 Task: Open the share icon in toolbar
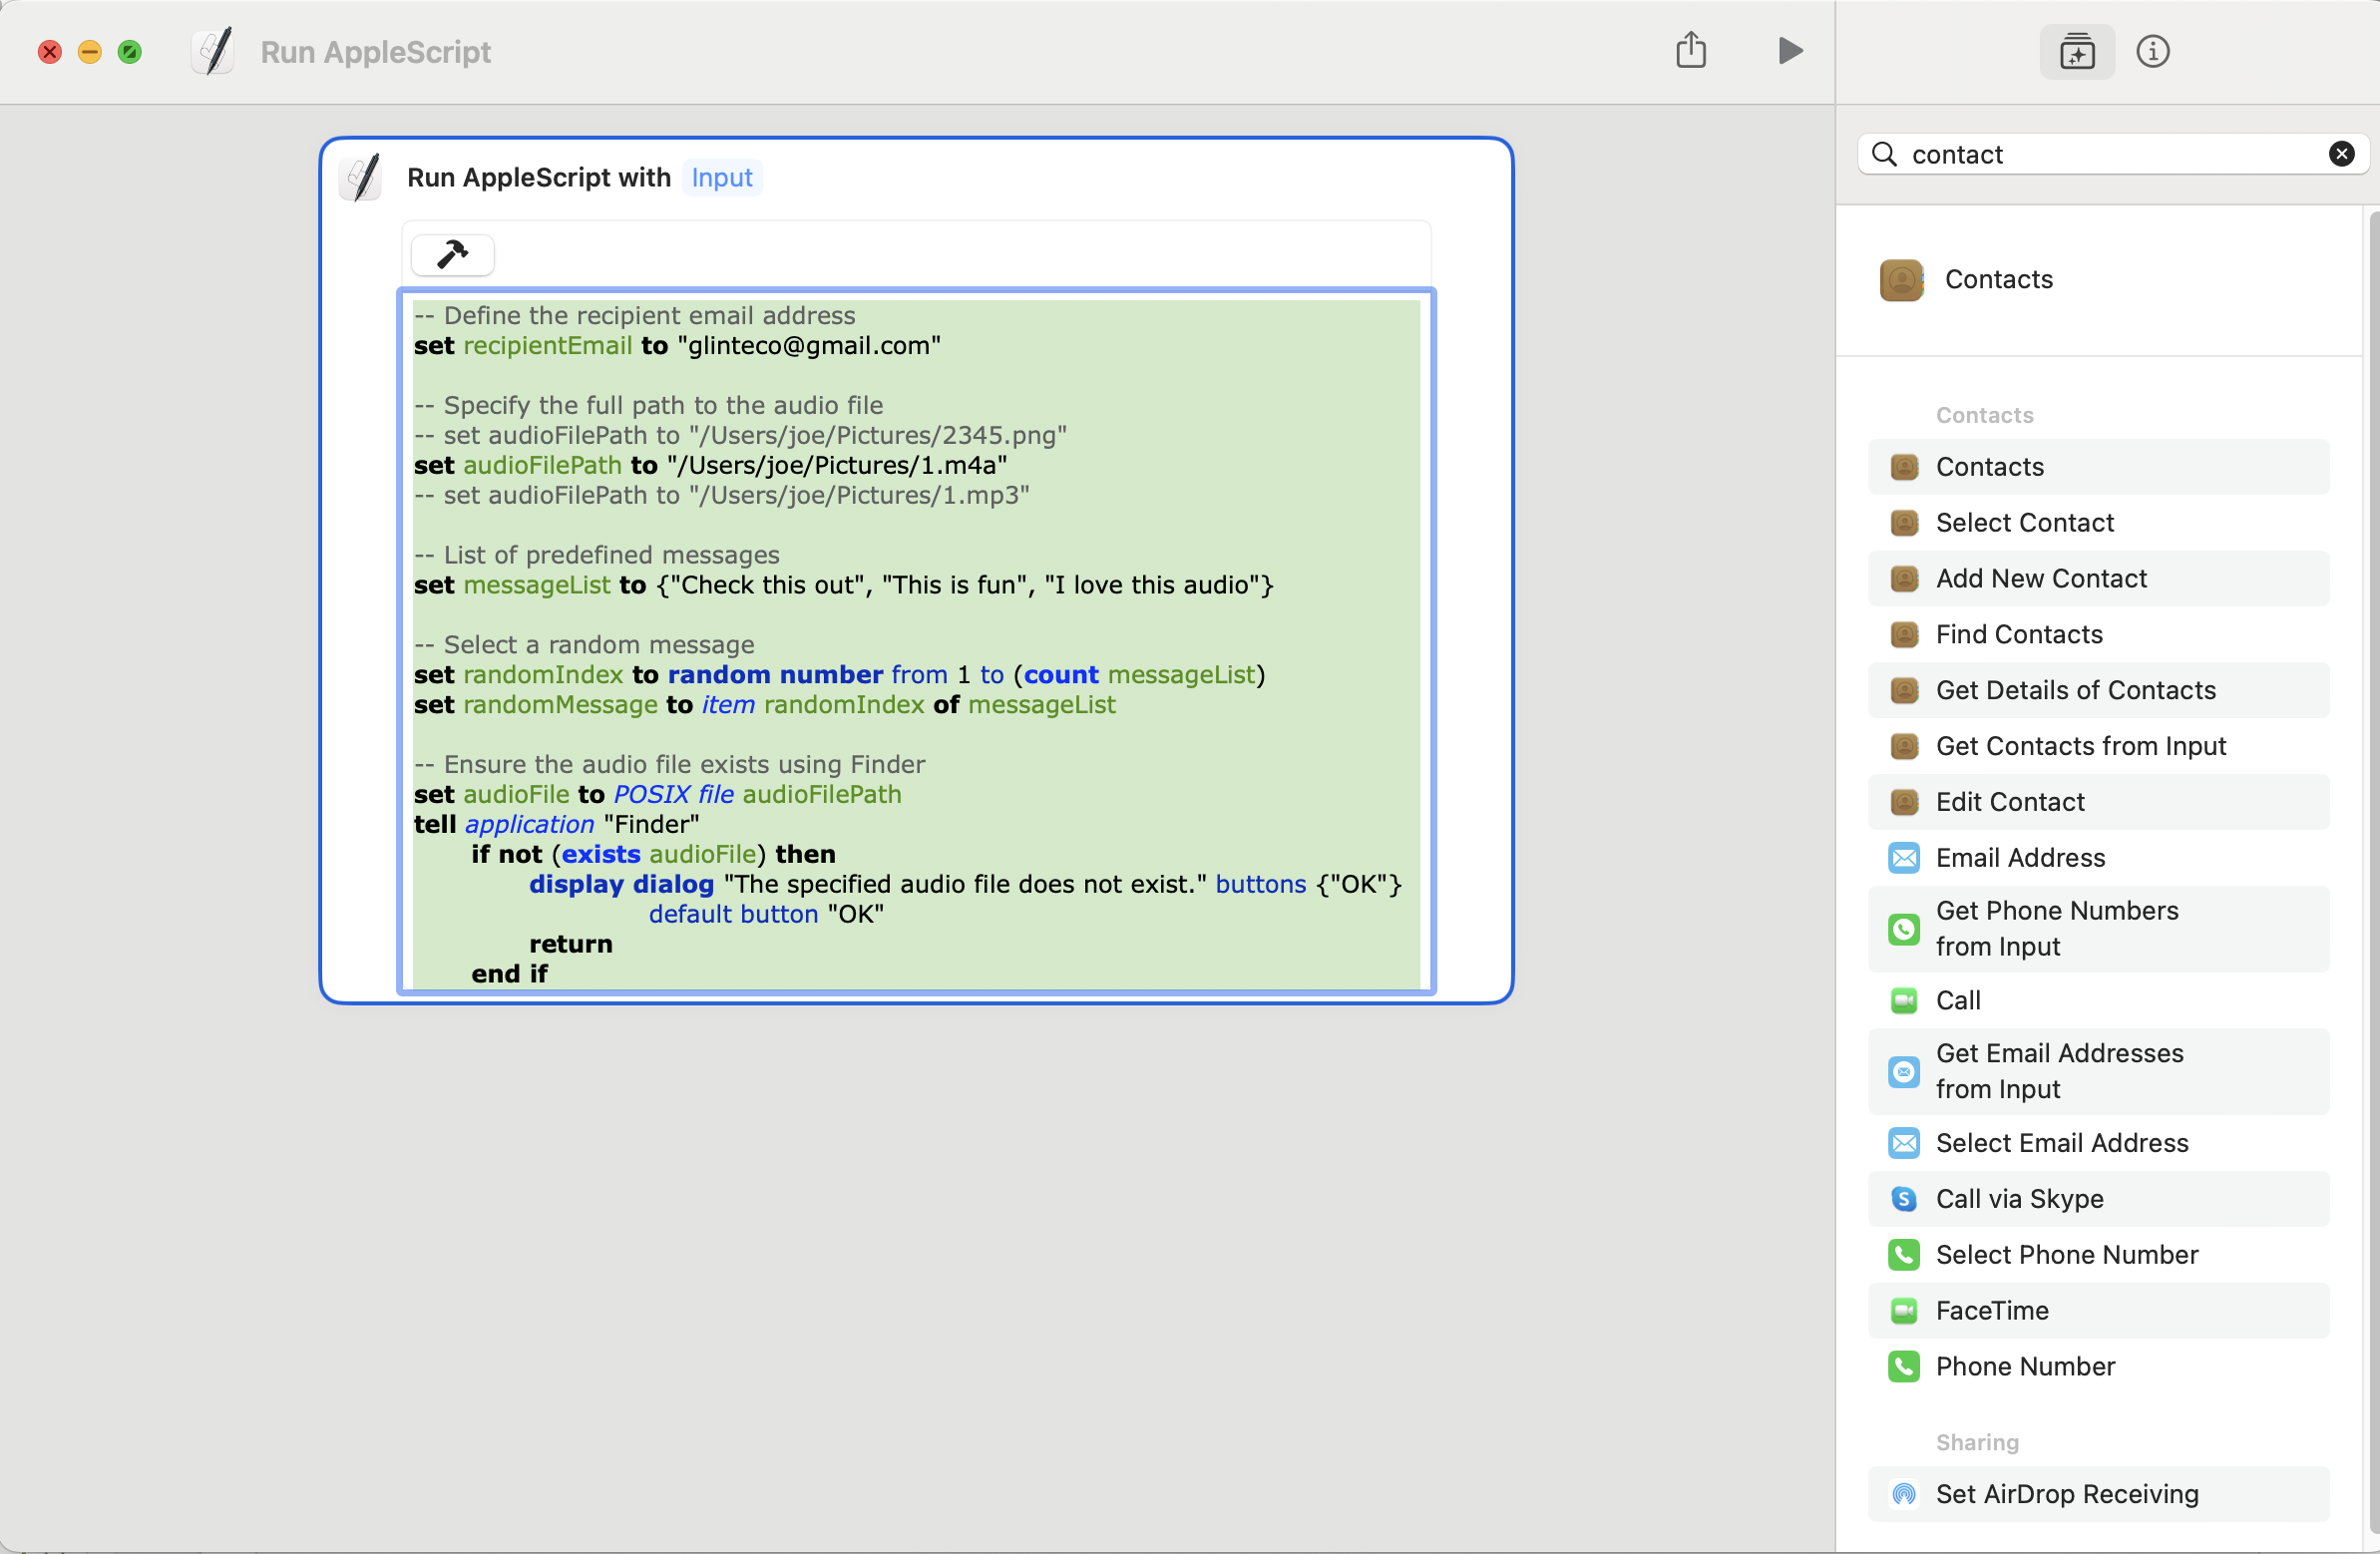1691,50
